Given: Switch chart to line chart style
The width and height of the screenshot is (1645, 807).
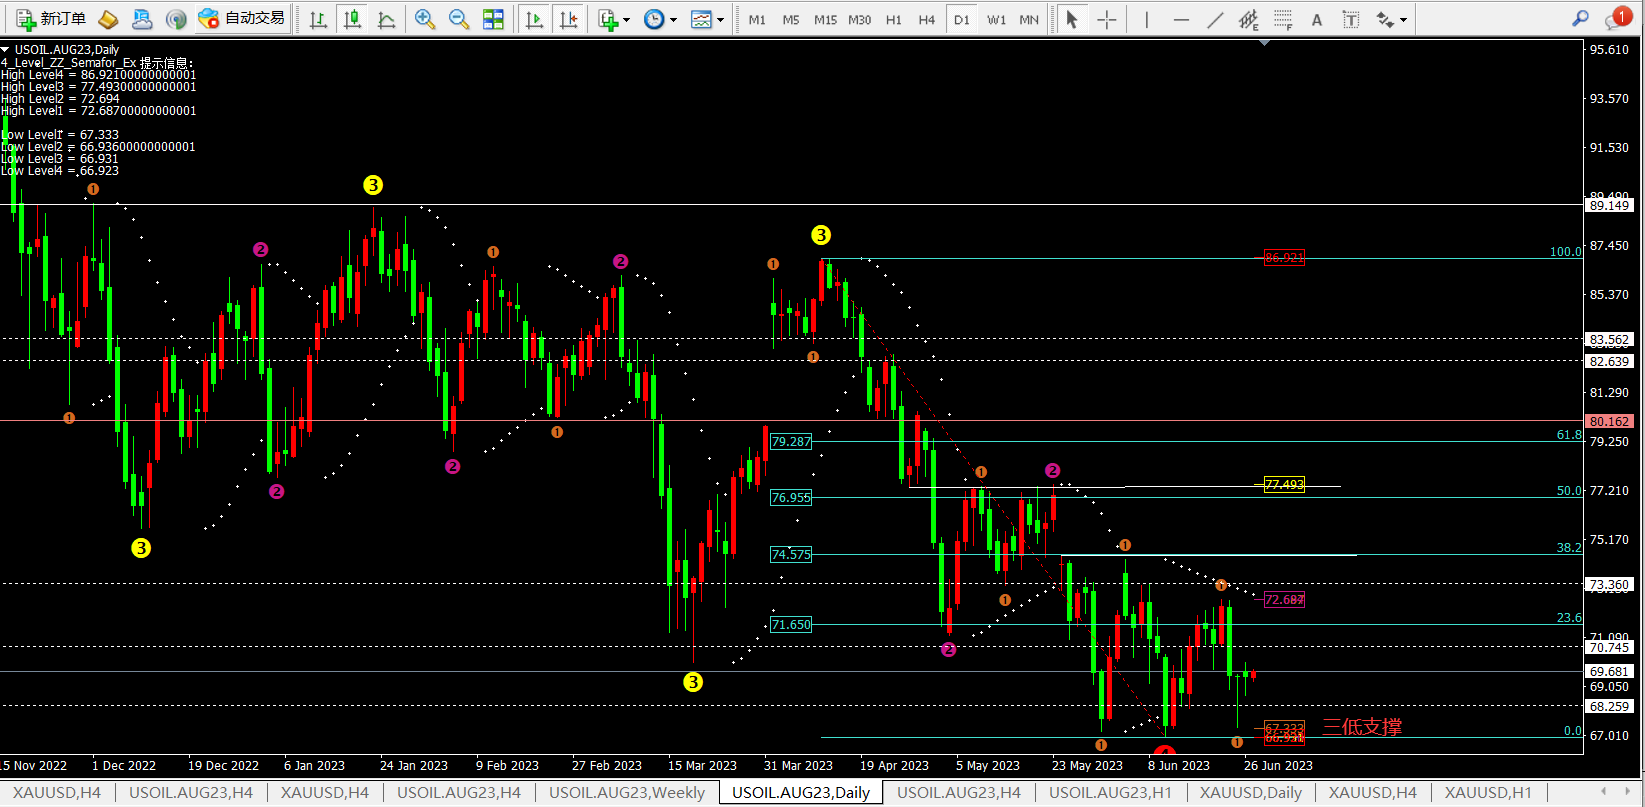Looking at the screenshot, I should (x=386, y=19).
